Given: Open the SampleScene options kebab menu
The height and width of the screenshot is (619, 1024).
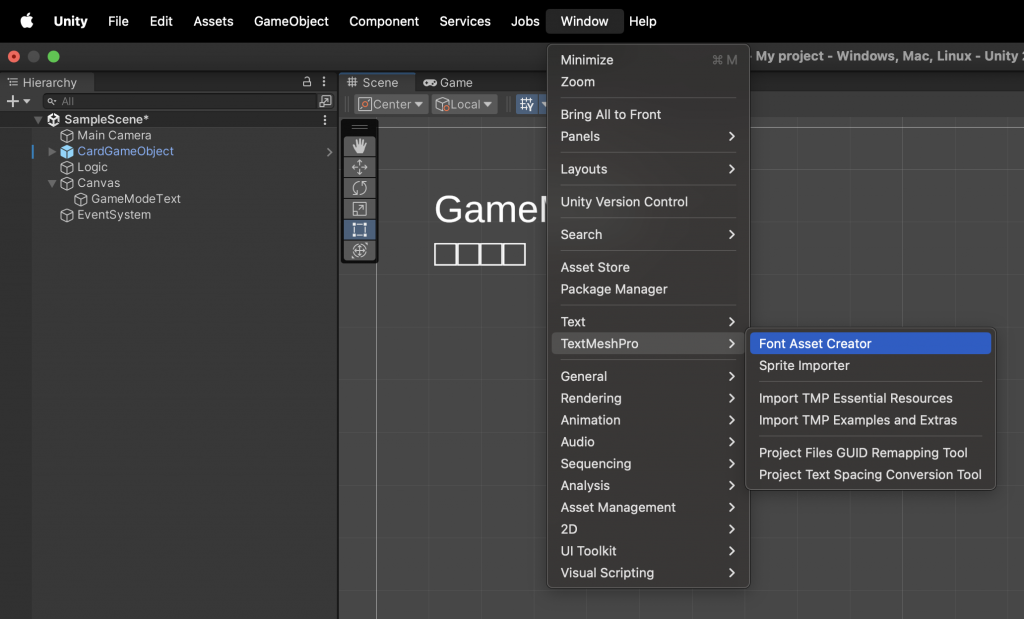Looking at the screenshot, I should pyautogui.click(x=325, y=120).
